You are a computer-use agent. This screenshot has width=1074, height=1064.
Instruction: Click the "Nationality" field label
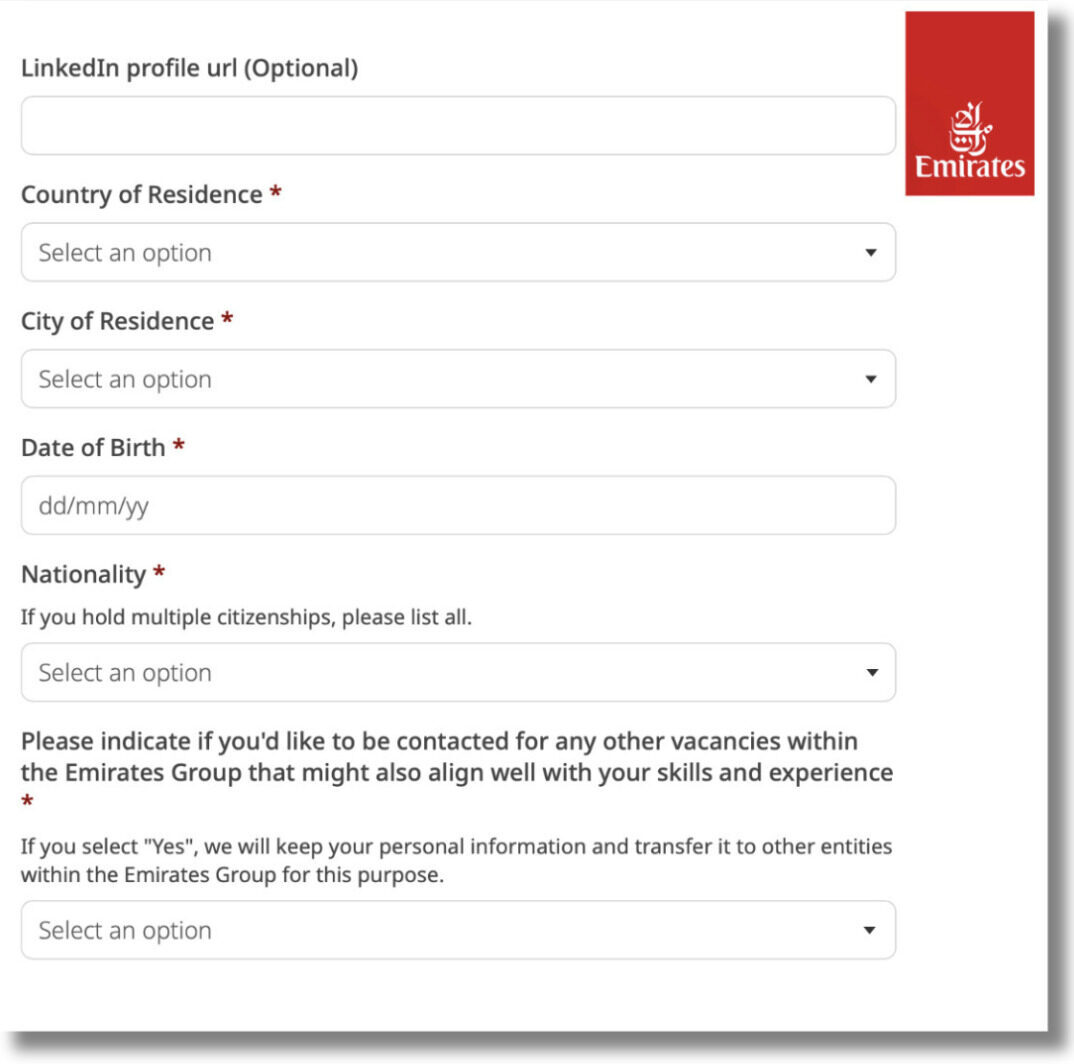point(83,574)
